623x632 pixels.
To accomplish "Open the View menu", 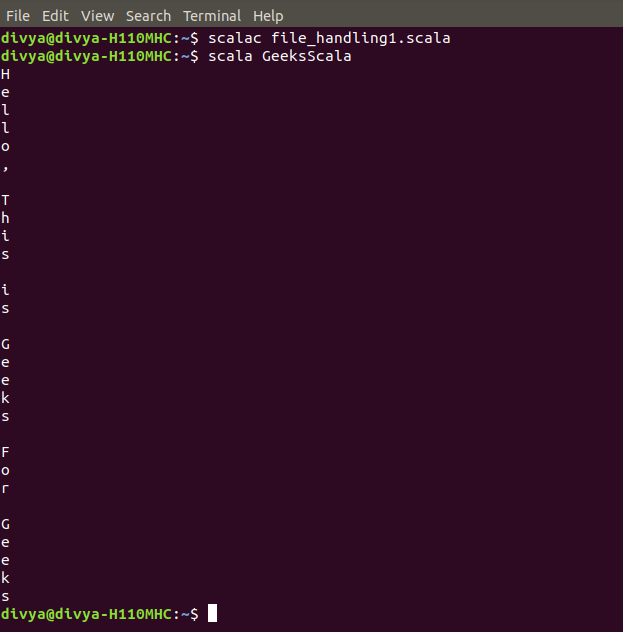I will (98, 16).
